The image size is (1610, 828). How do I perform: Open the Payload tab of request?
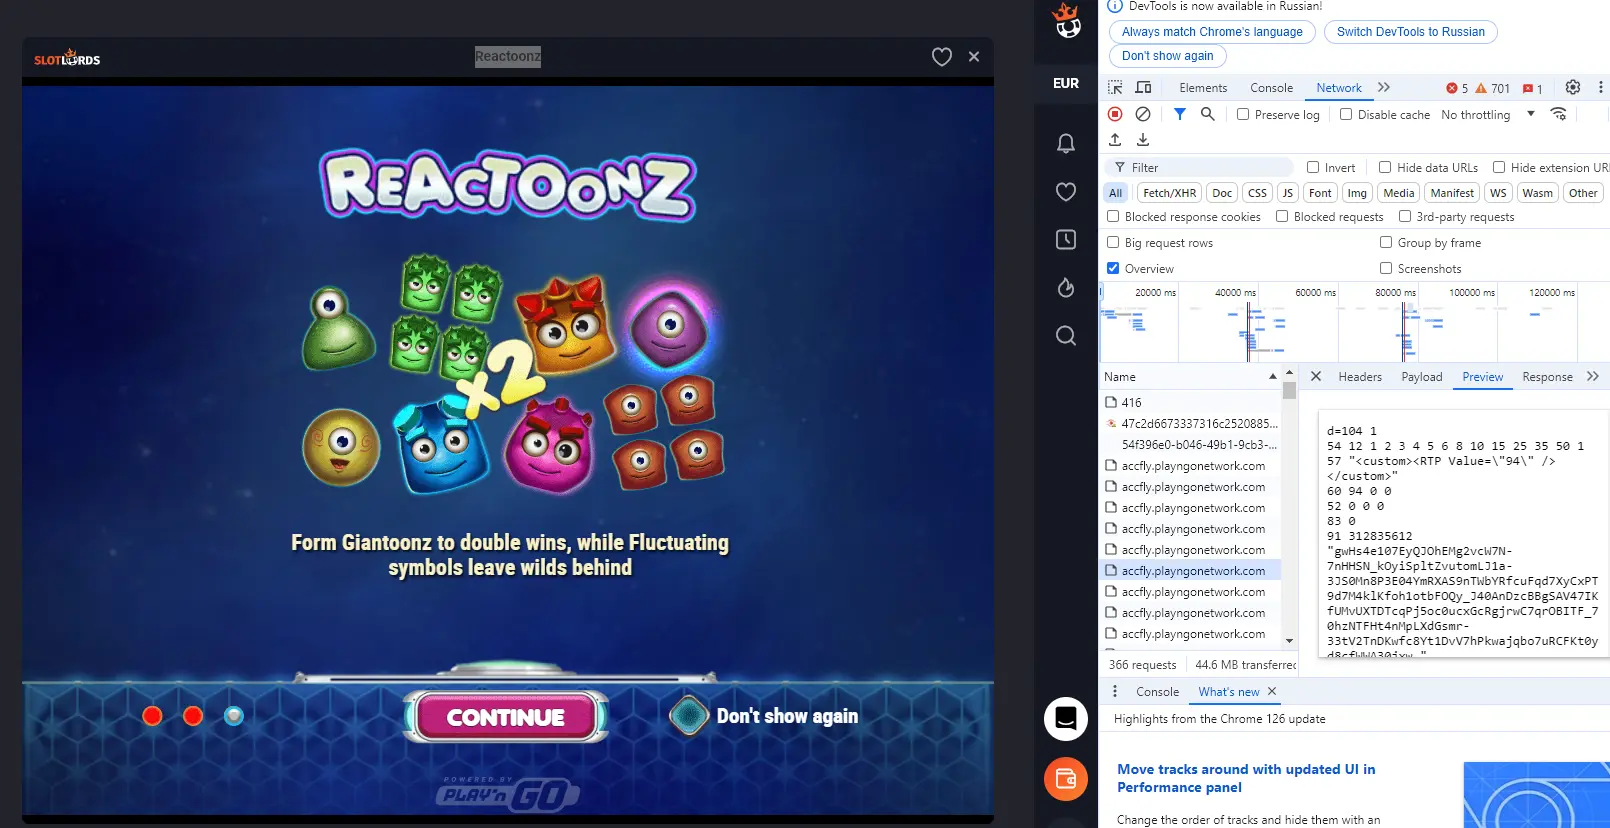[1421, 377]
